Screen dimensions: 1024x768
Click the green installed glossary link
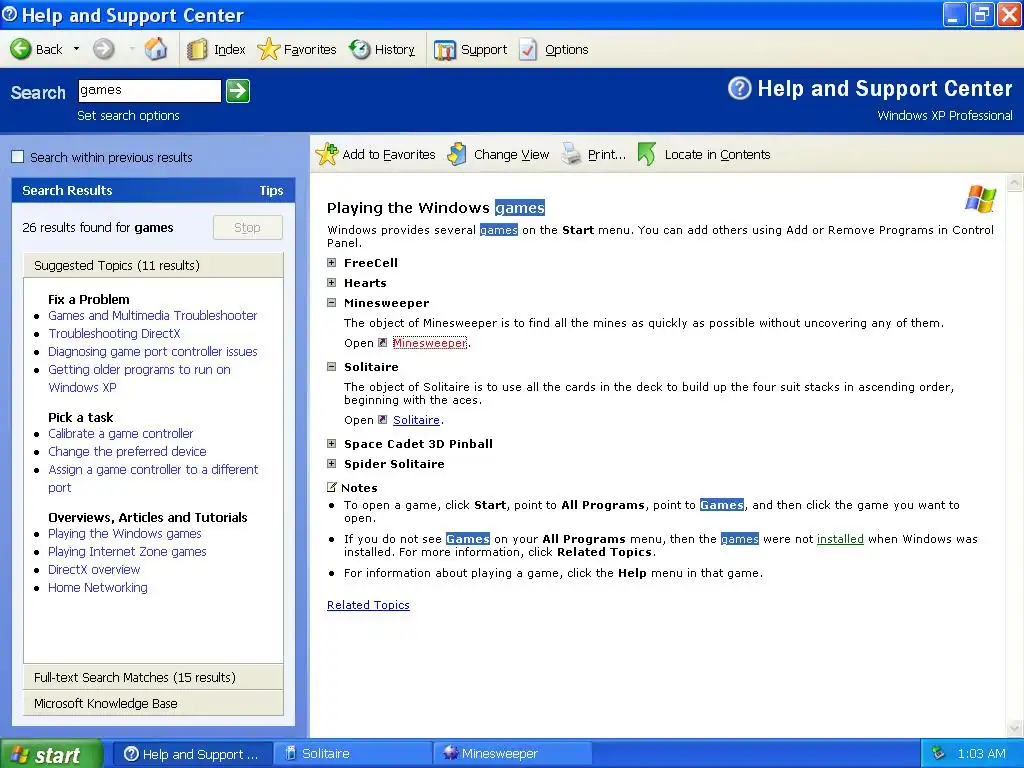tap(840, 539)
